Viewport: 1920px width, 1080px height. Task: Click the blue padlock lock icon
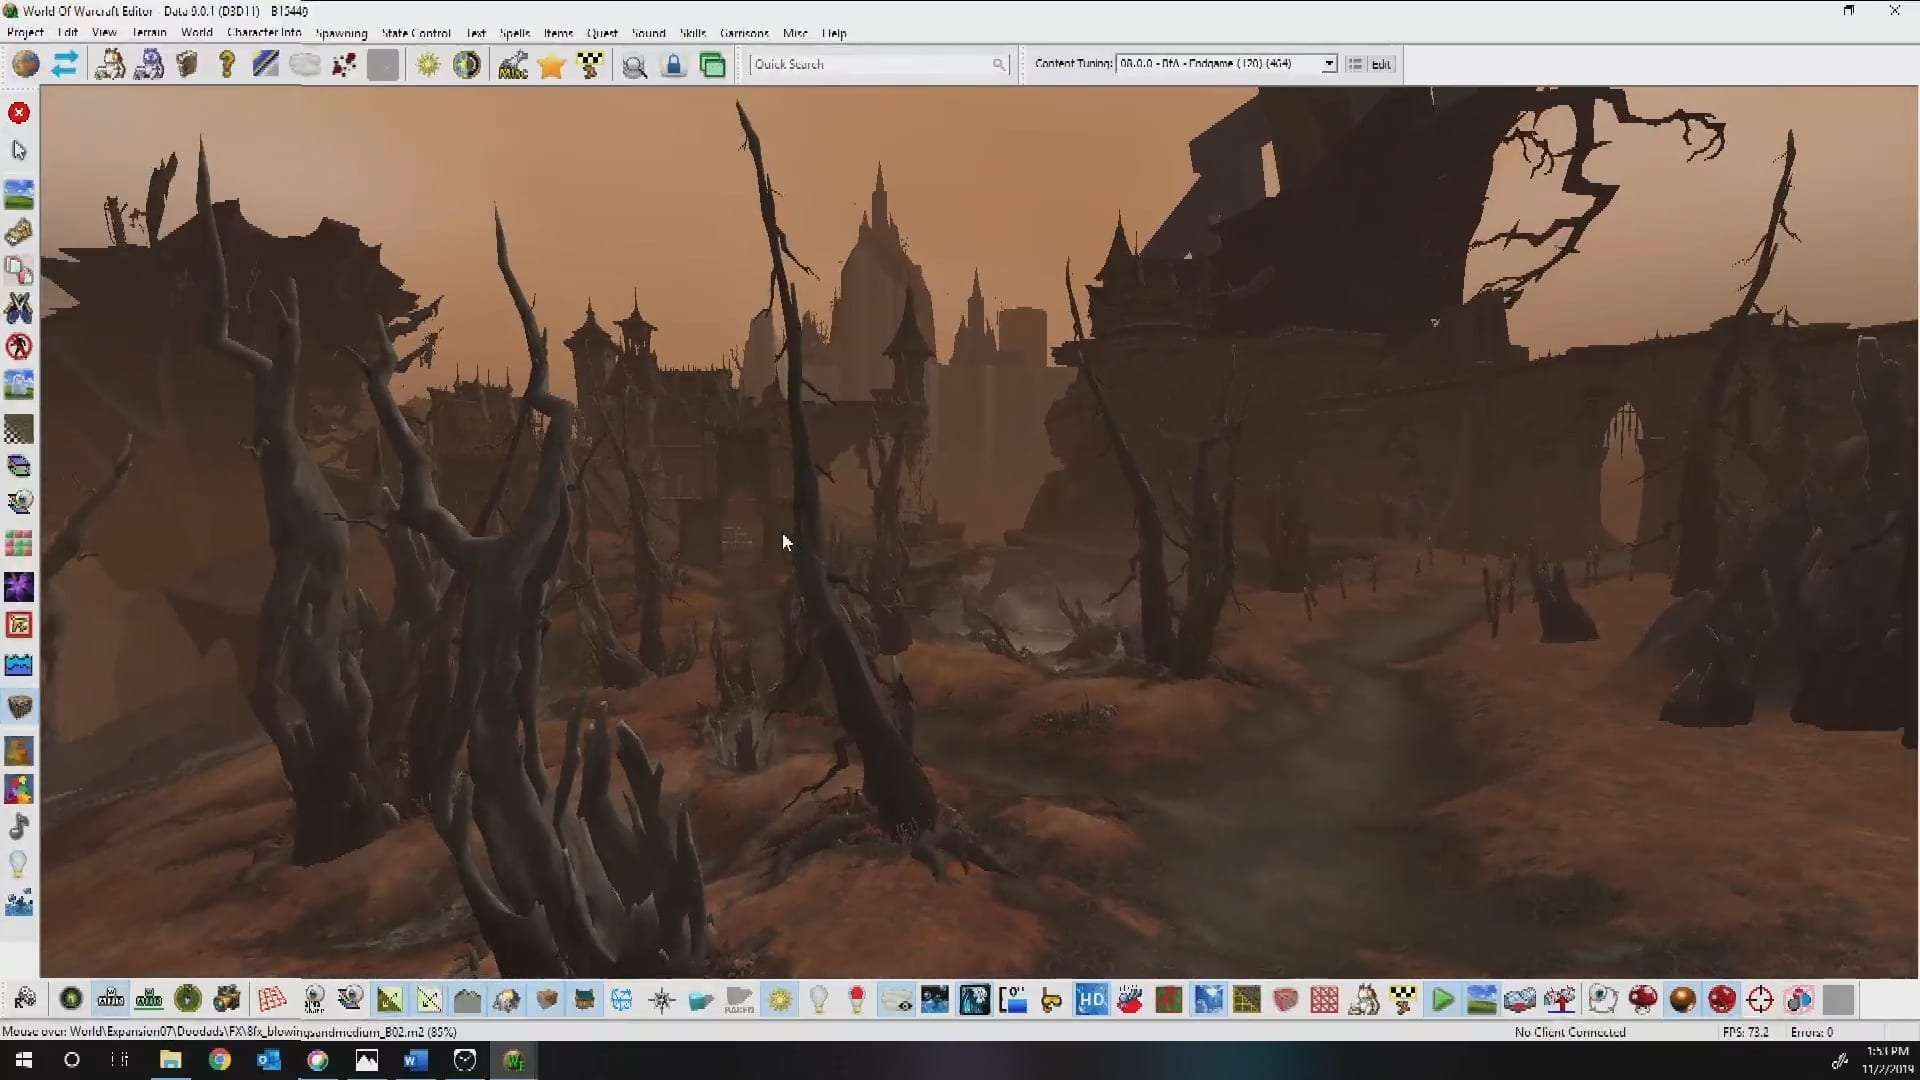point(673,65)
